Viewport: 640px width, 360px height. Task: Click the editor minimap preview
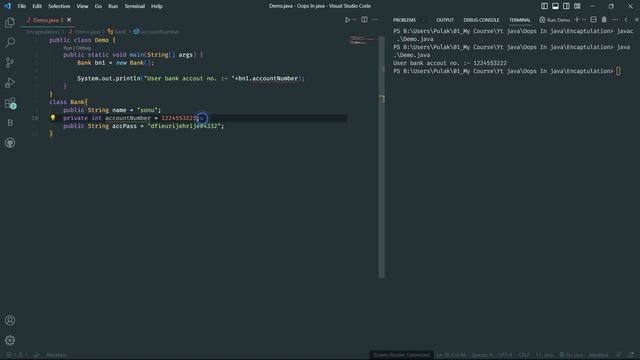click(362, 40)
